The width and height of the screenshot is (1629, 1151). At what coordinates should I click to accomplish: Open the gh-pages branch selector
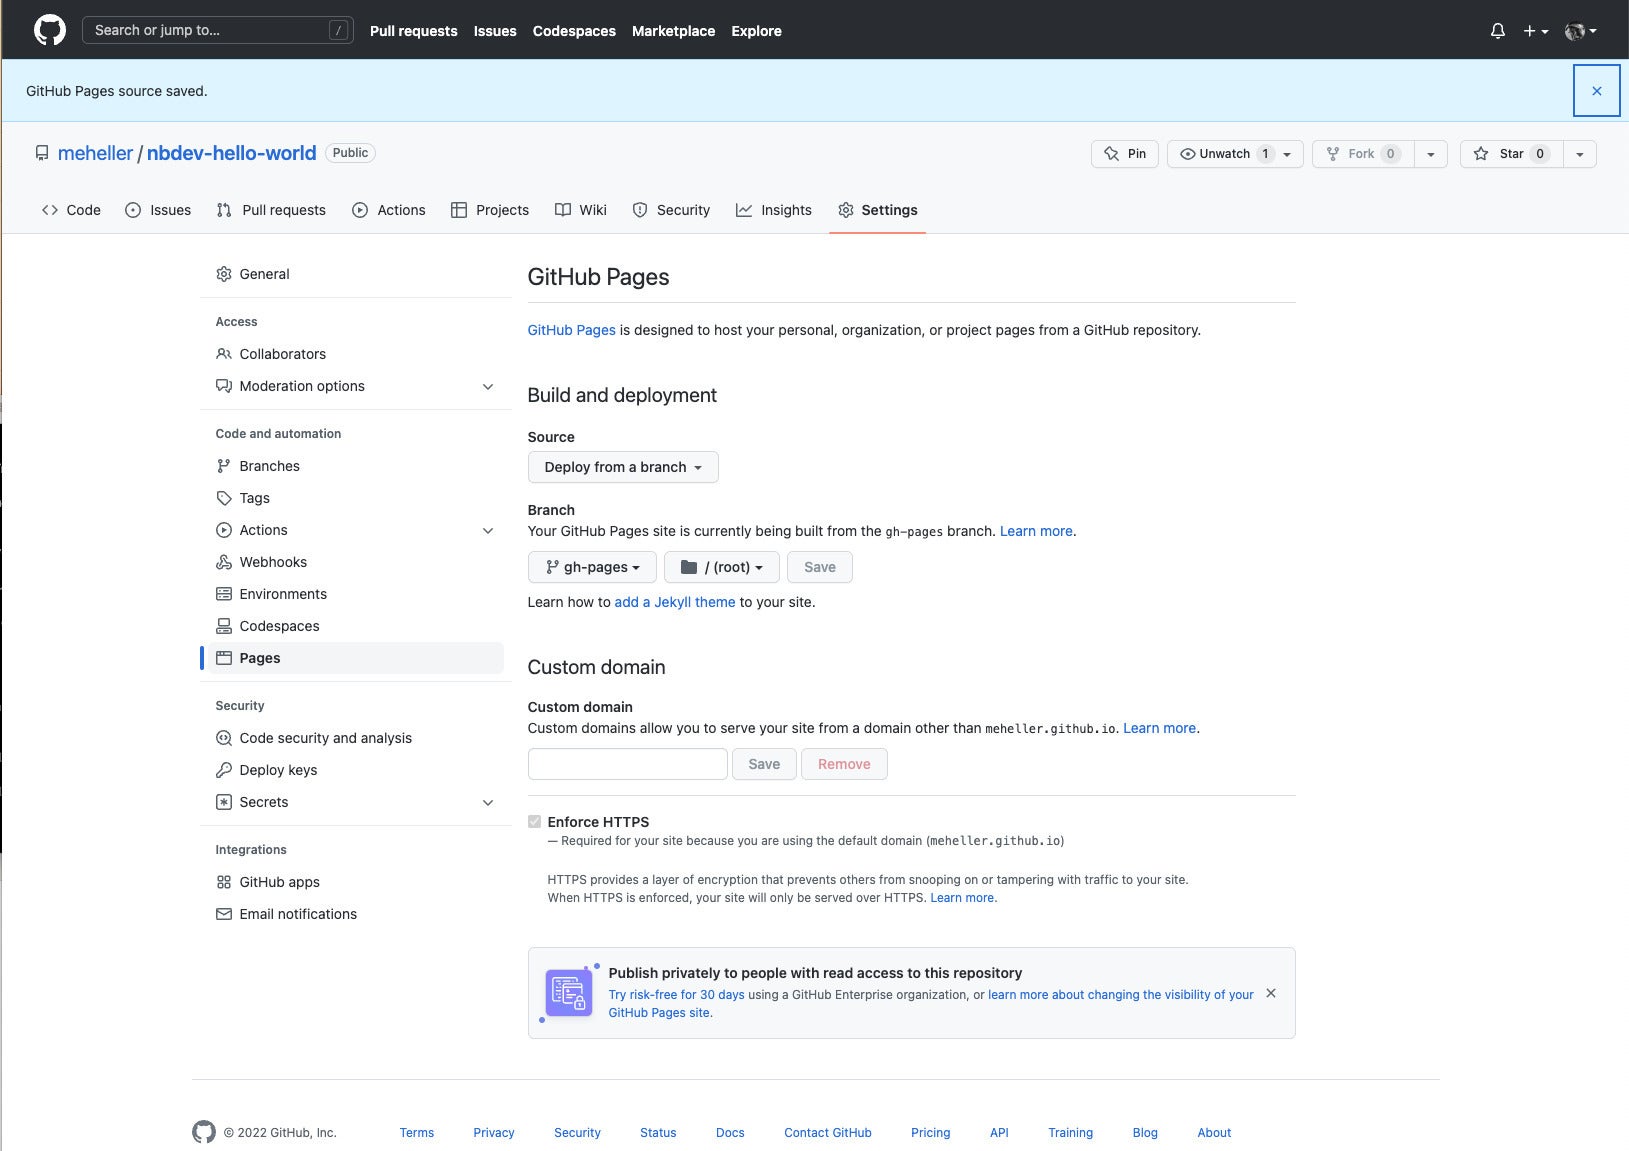pyautogui.click(x=592, y=567)
